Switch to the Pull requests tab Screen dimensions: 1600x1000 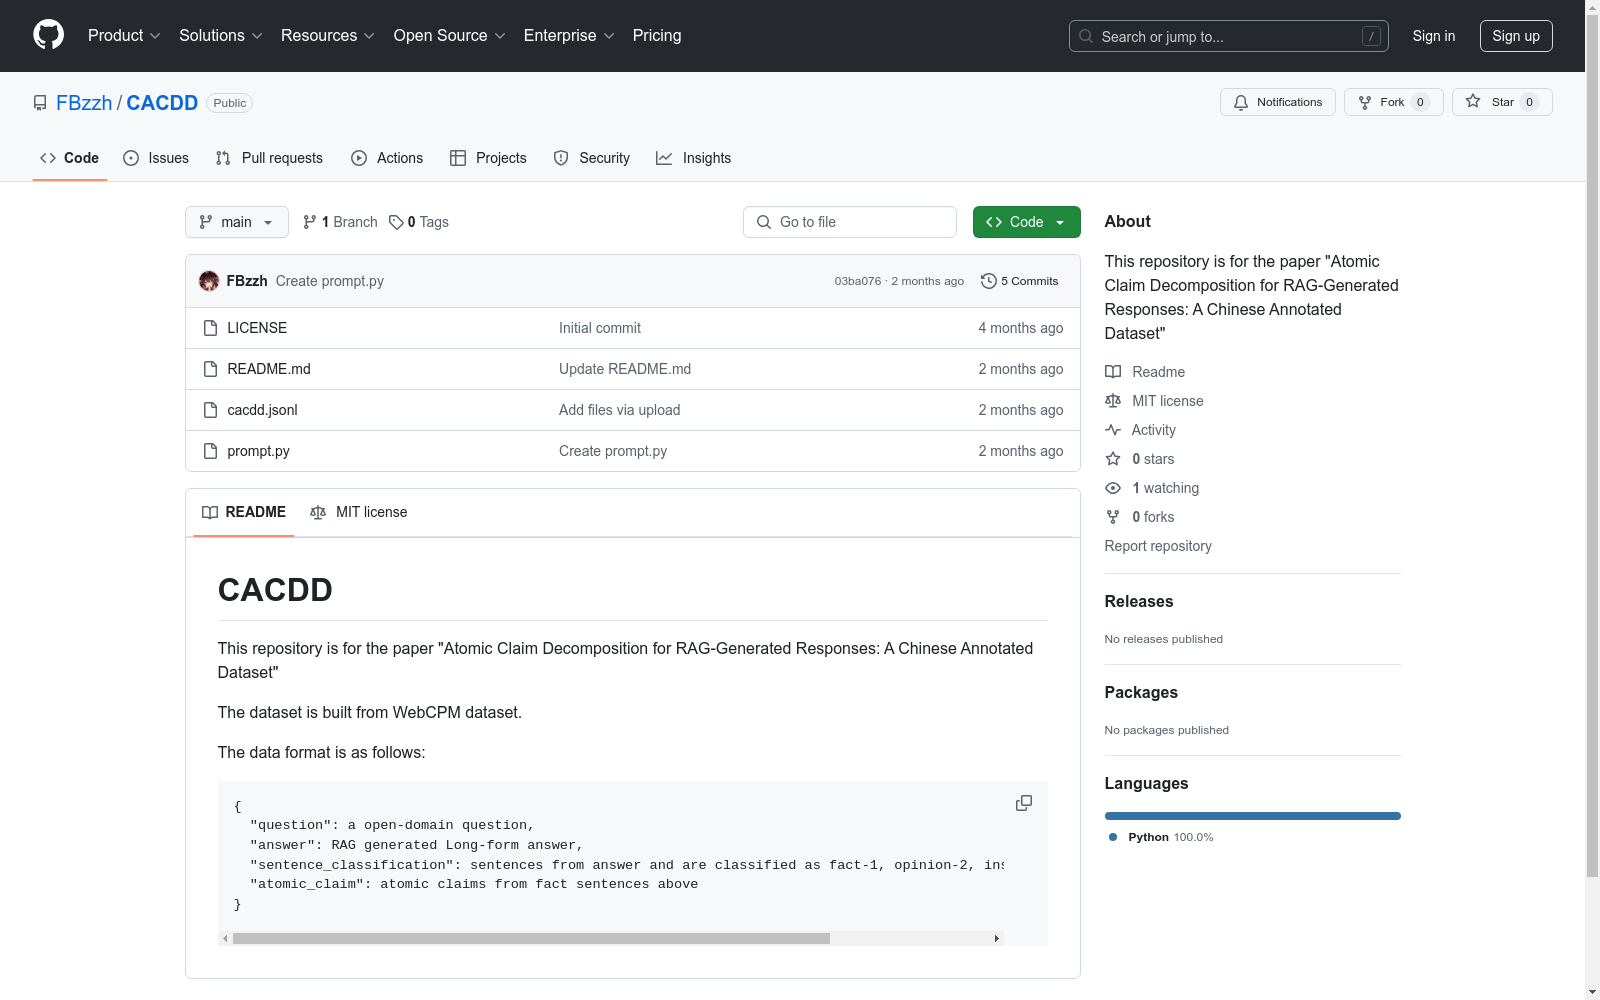click(x=269, y=158)
